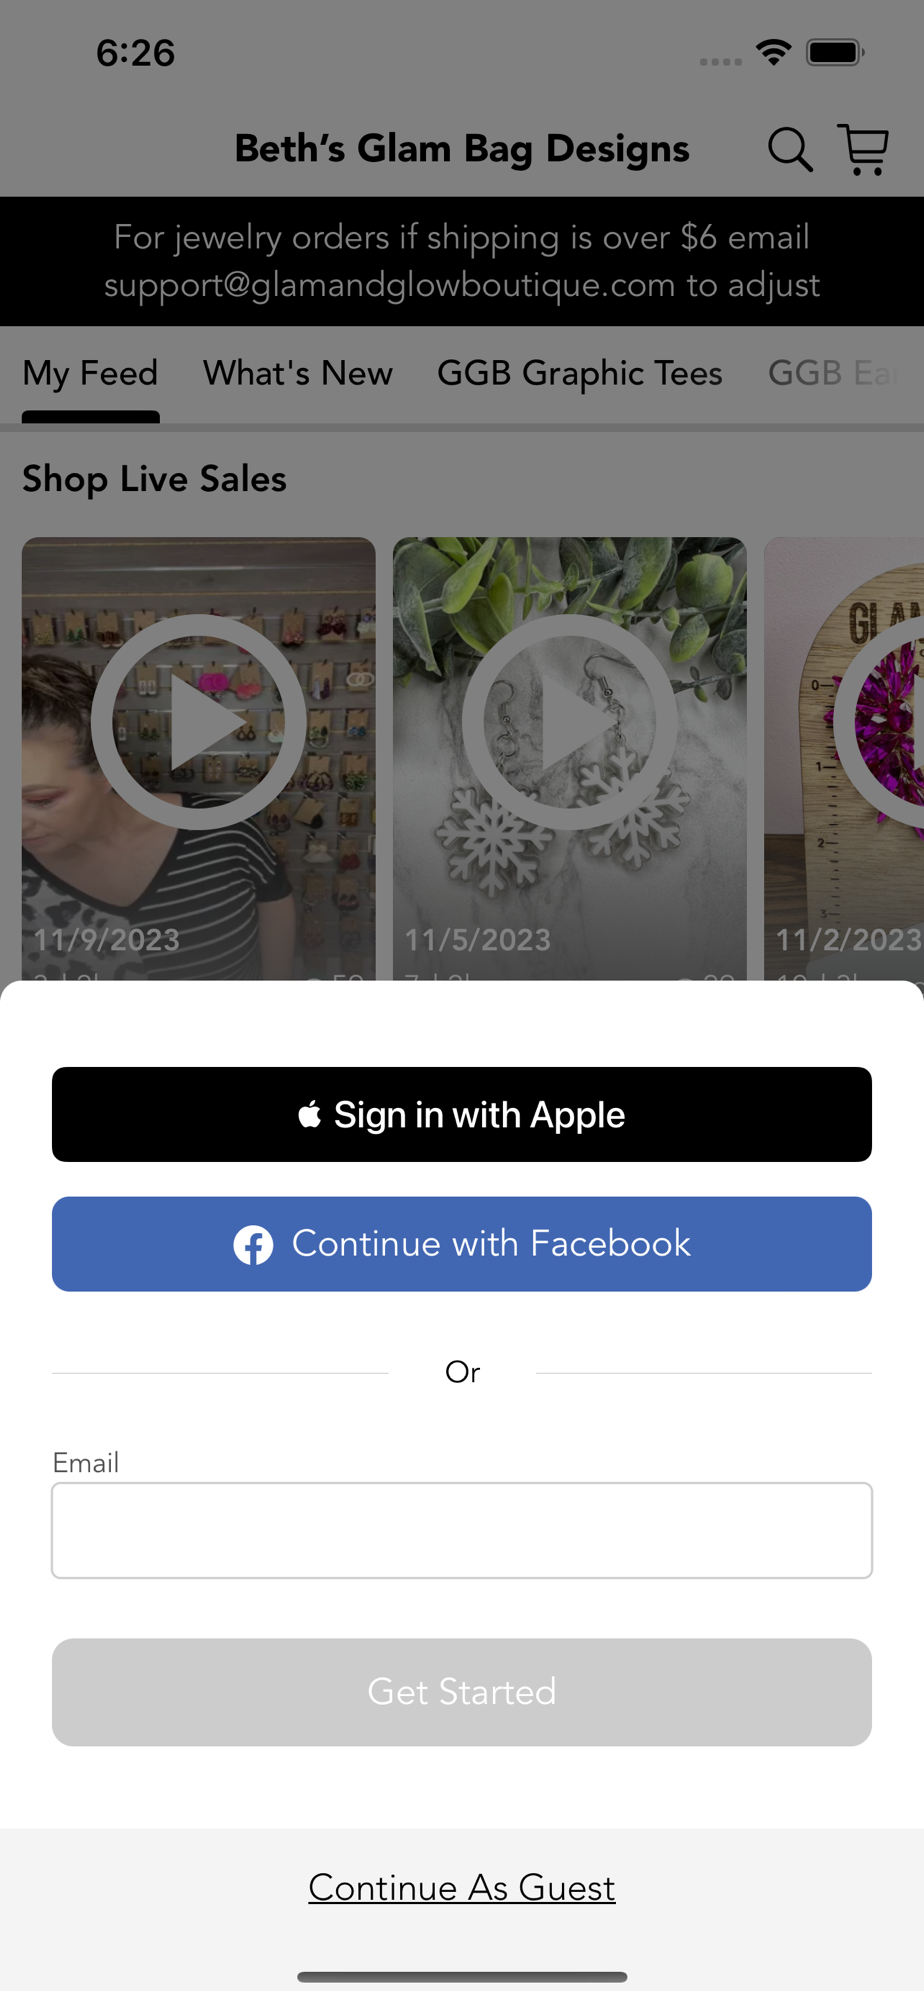Play the 11/9/2023 live sale video
Viewport: 924px width, 2000px height.
tap(199, 722)
